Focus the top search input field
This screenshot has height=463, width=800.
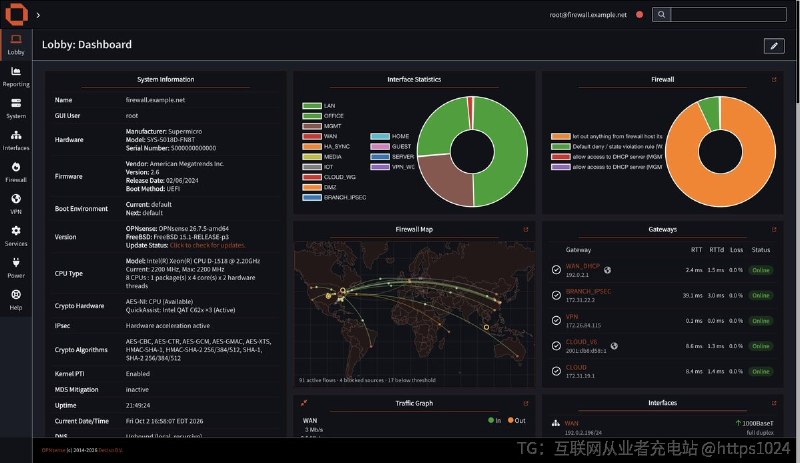click(x=729, y=14)
